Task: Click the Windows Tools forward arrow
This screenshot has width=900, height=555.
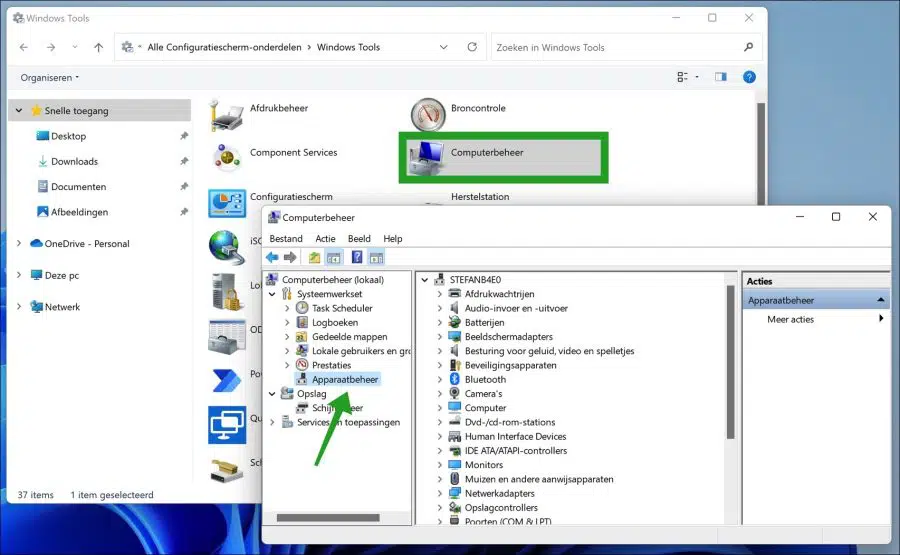Action: click(x=51, y=48)
